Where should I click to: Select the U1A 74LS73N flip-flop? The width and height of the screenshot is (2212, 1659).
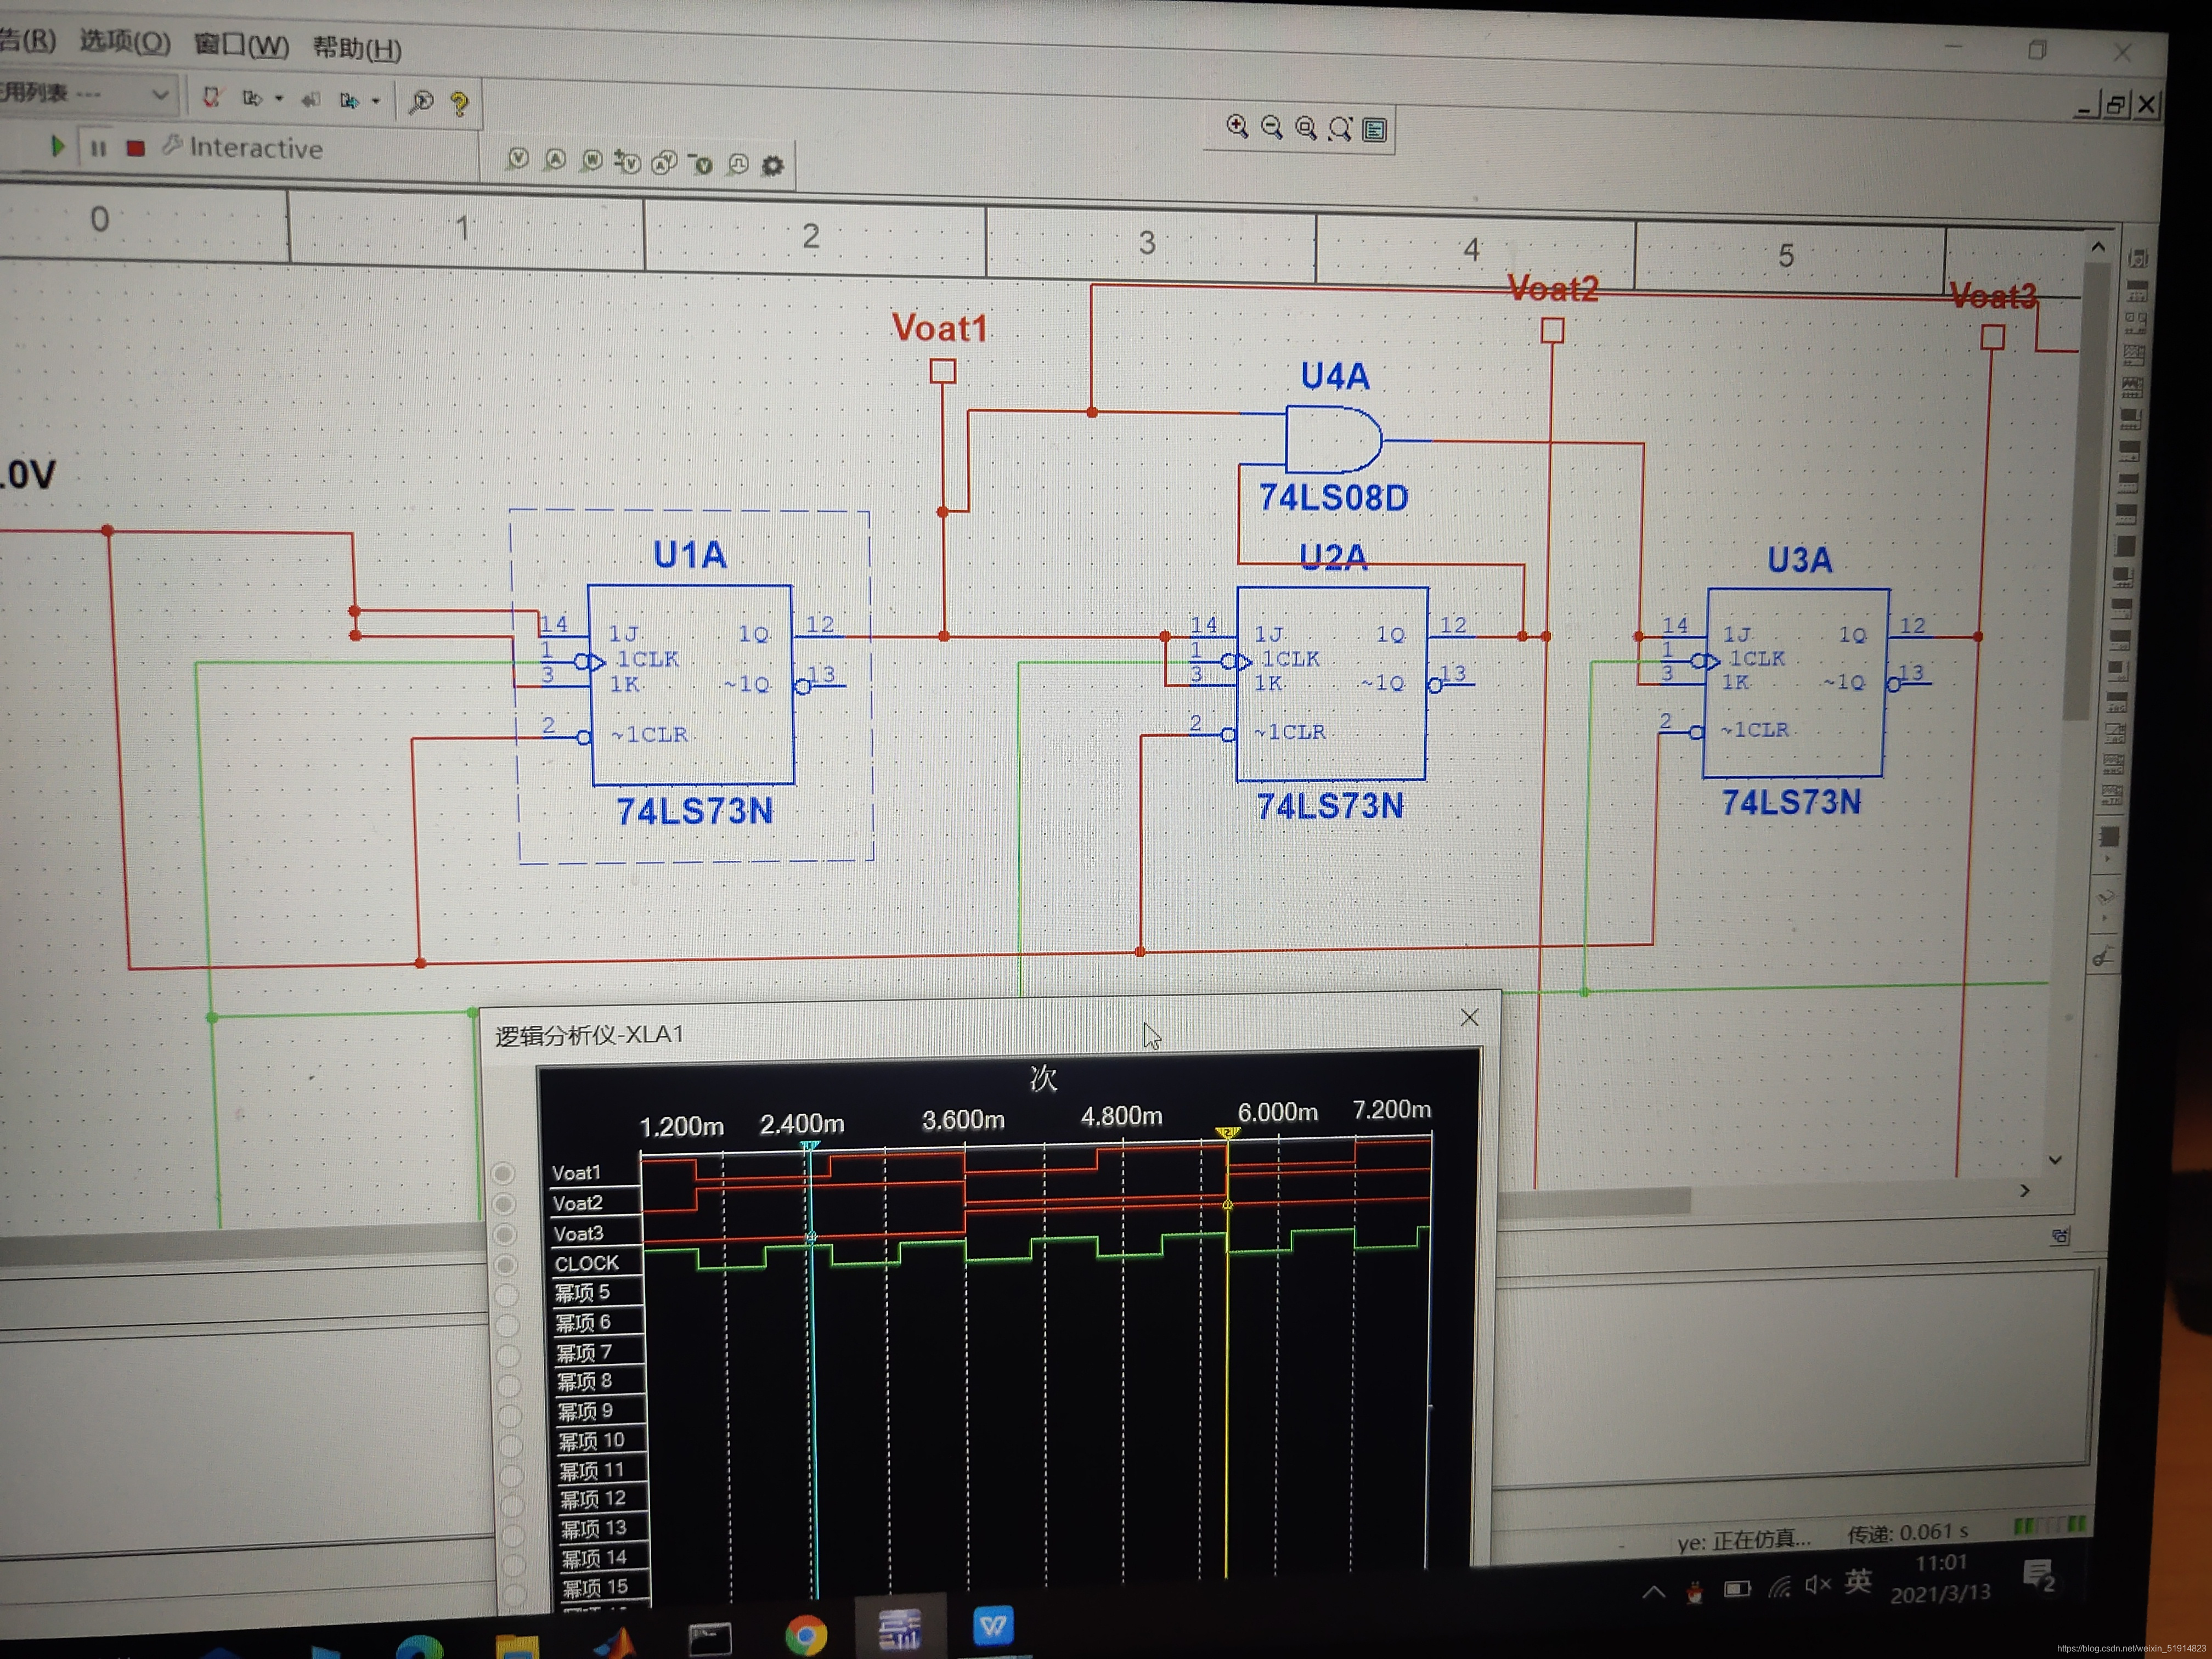(691, 685)
